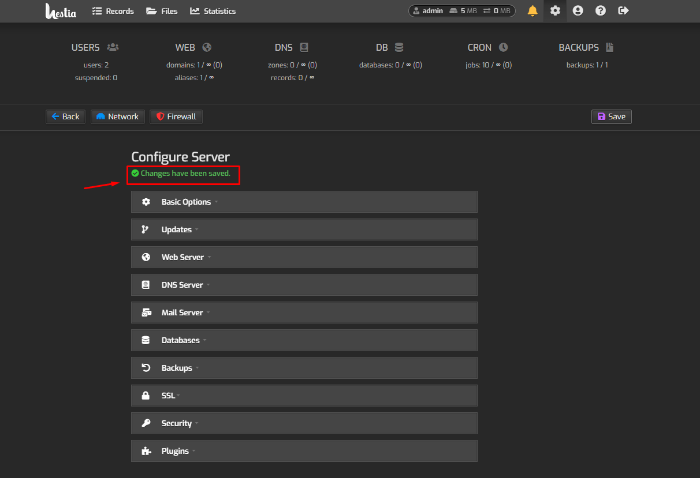Click the Back button
This screenshot has width=700, height=478.
(x=66, y=116)
